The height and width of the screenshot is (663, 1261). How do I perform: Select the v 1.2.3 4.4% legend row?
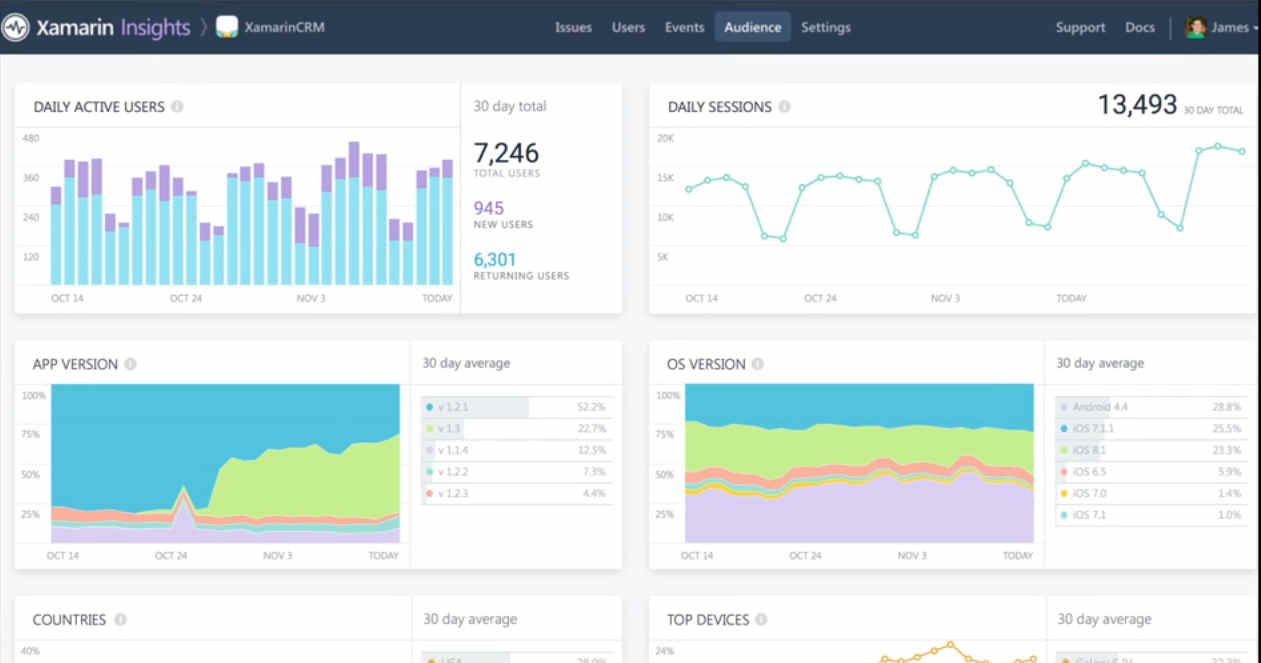(x=516, y=493)
